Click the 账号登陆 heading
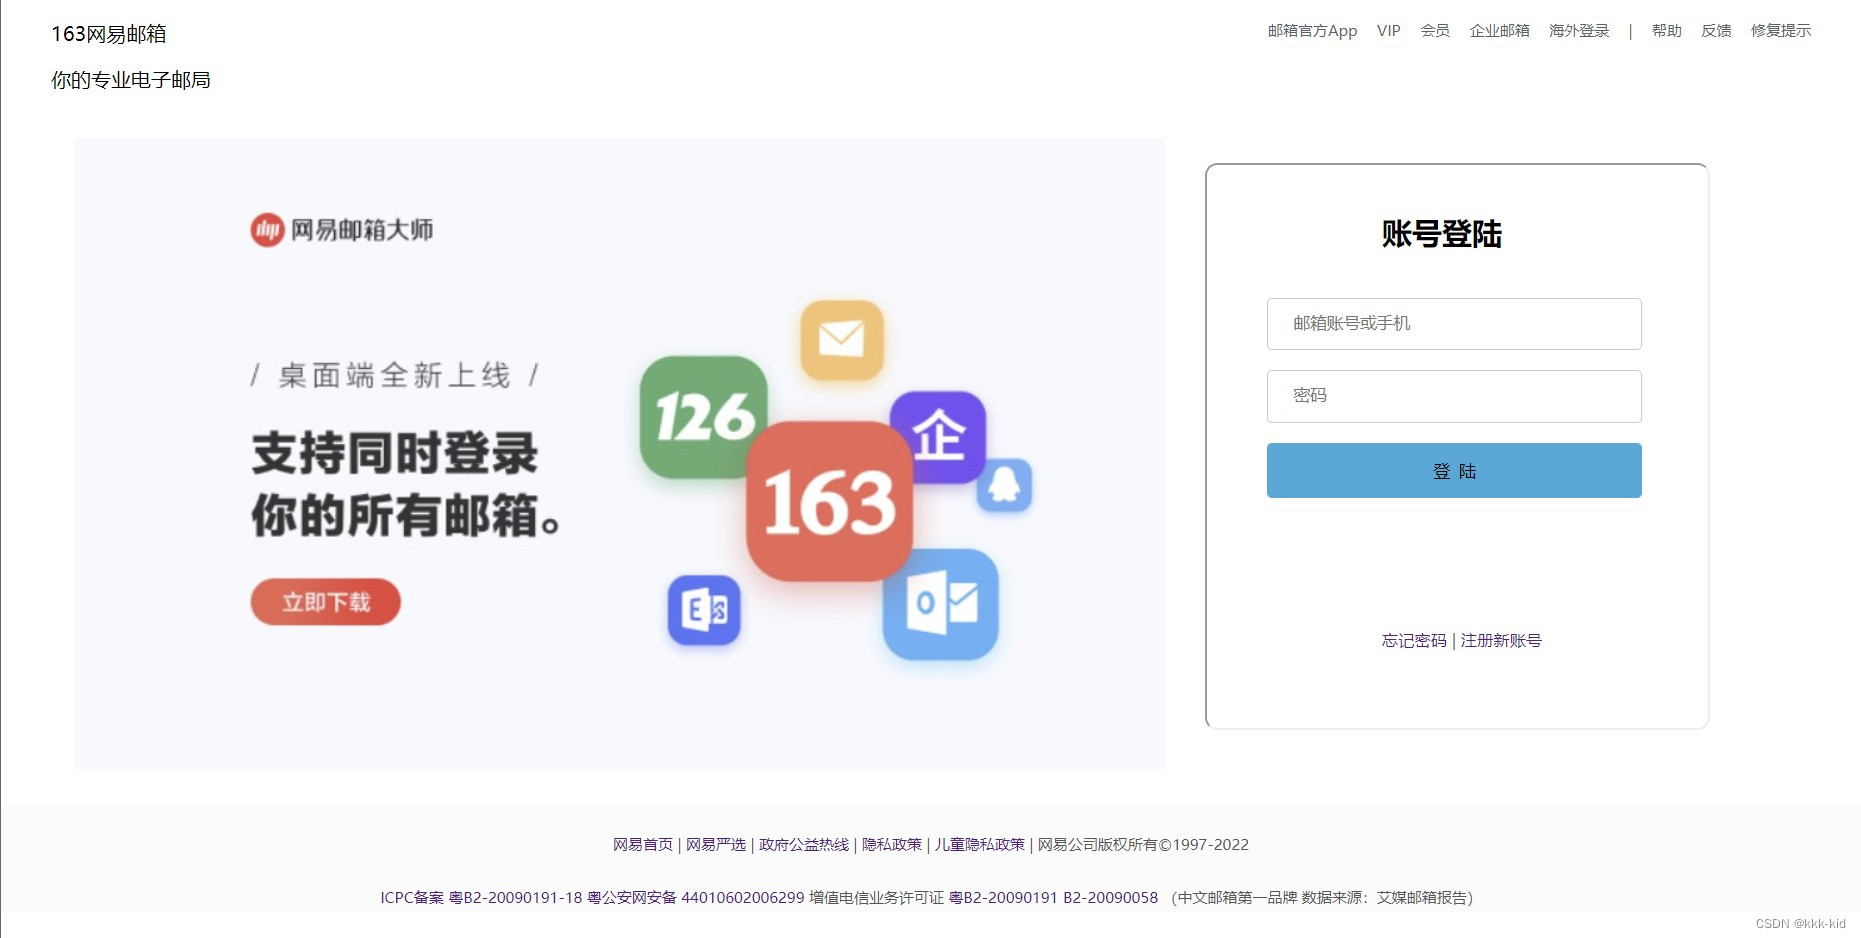Screen dimensions: 1861x938 tap(1441, 234)
